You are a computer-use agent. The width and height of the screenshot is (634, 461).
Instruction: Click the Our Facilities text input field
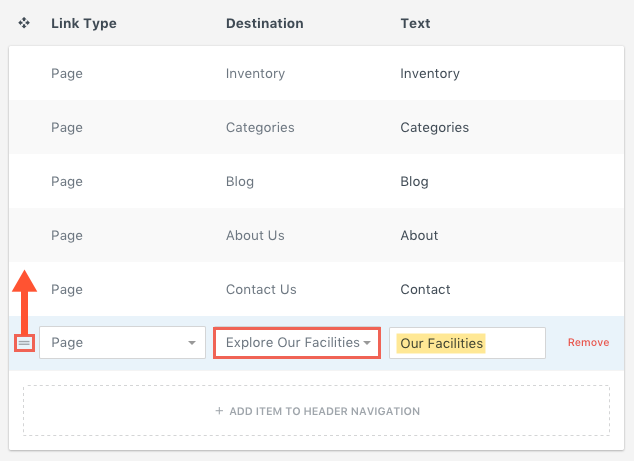tap(467, 343)
